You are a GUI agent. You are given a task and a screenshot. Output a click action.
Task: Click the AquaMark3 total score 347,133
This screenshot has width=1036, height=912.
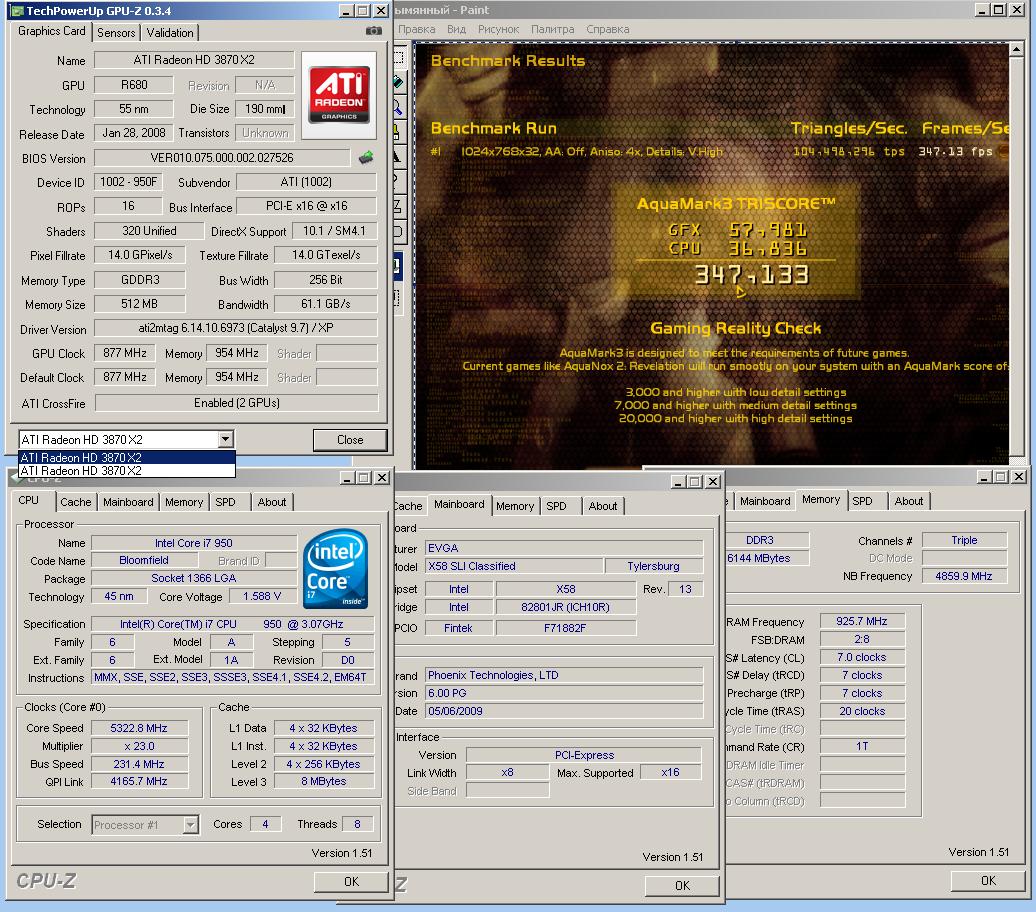(751, 274)
